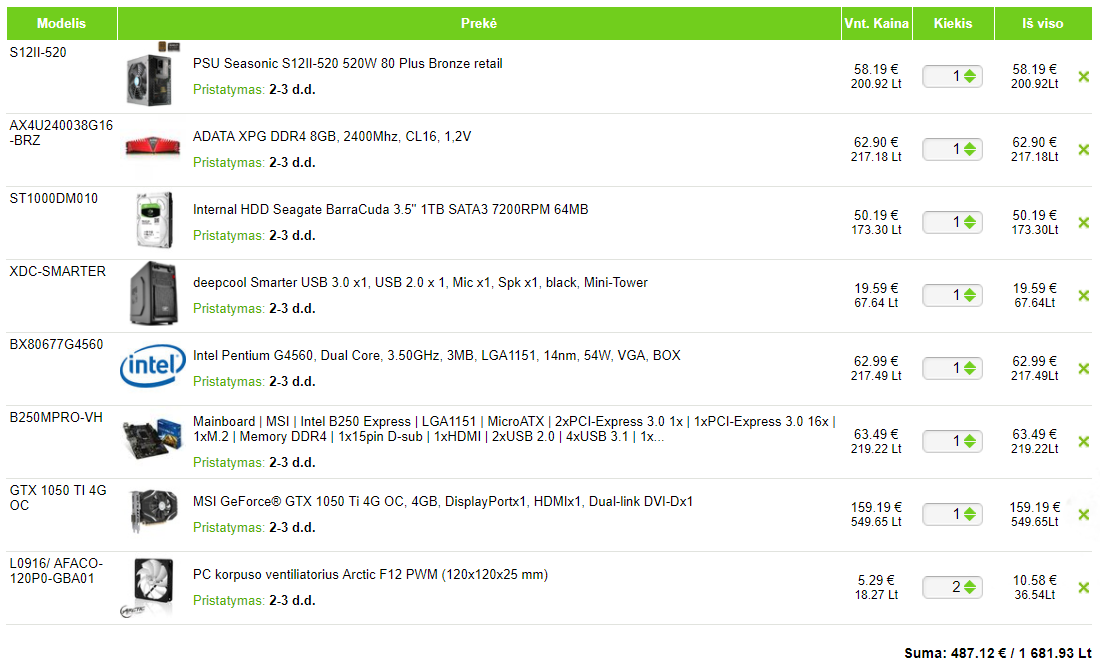The height and width of the screenshot is (670, 1100).
Task: Adjust the Arctic F12 fan quantity stepper
Action: (969, 587)
